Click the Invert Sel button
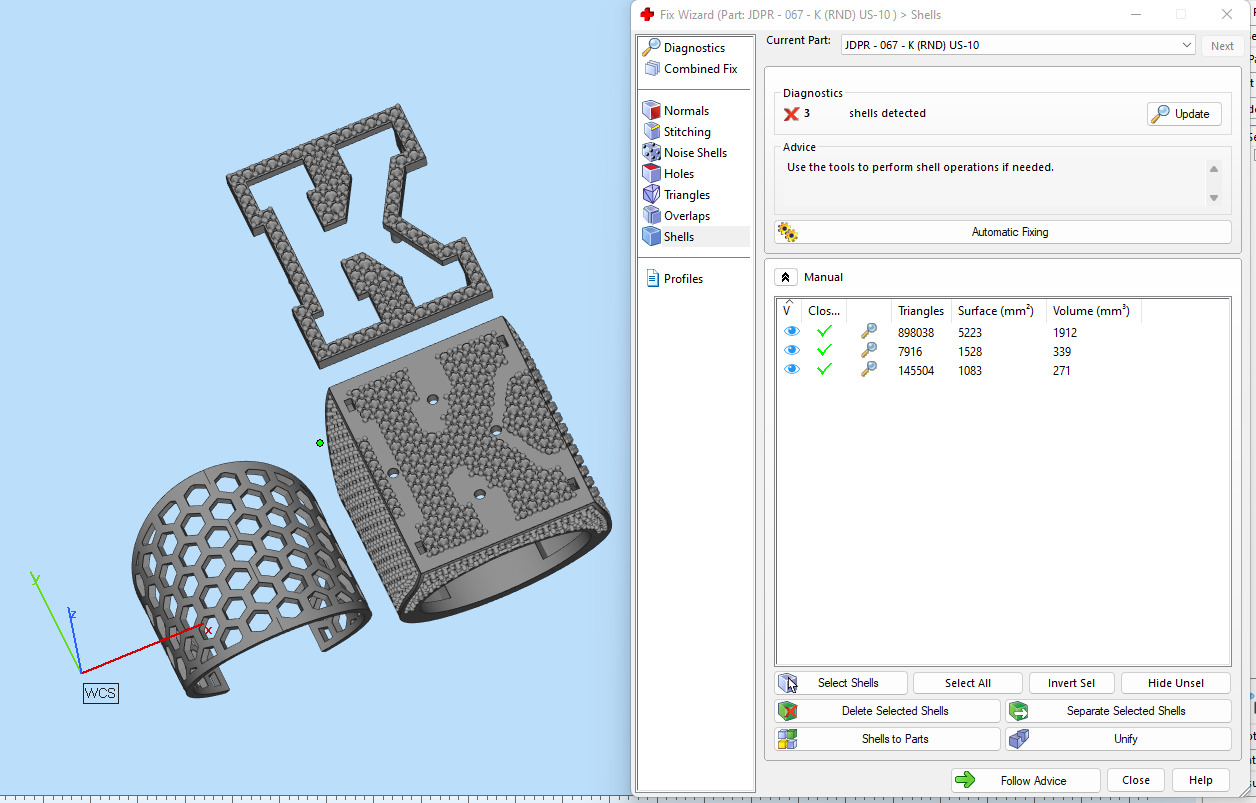The image size is (1256, 803). click(1071, 683)
